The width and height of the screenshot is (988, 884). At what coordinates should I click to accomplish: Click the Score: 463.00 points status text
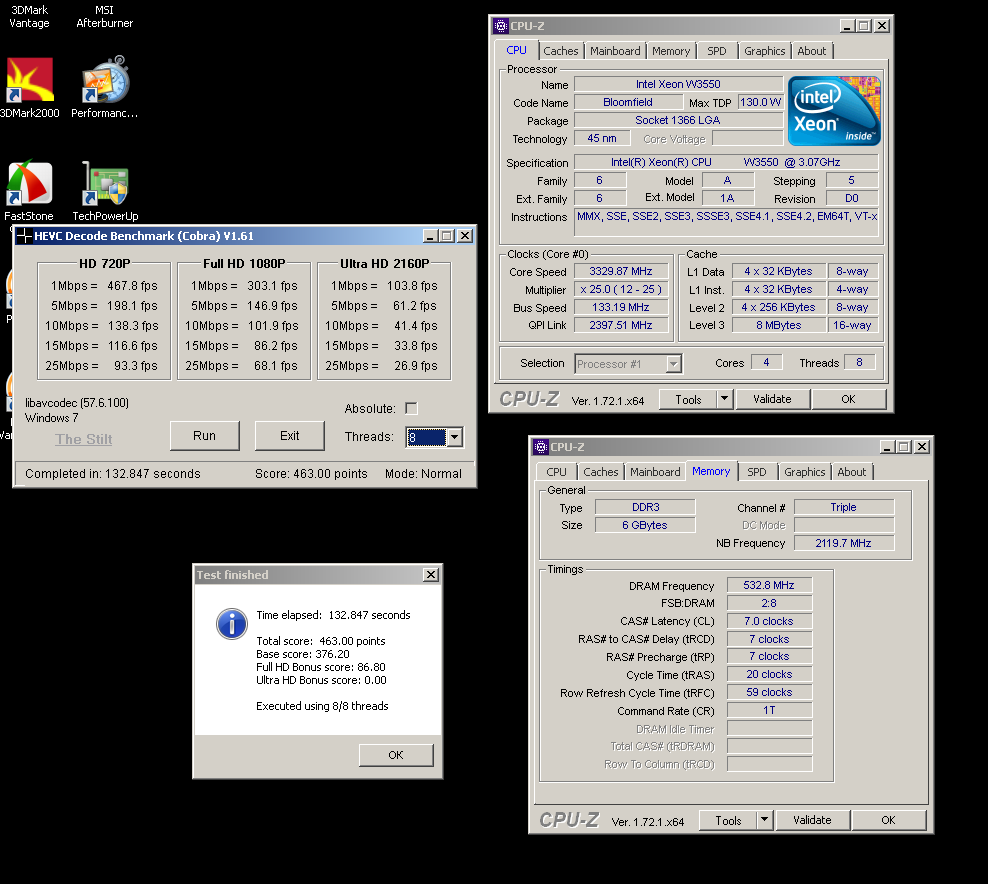(311, 474)
